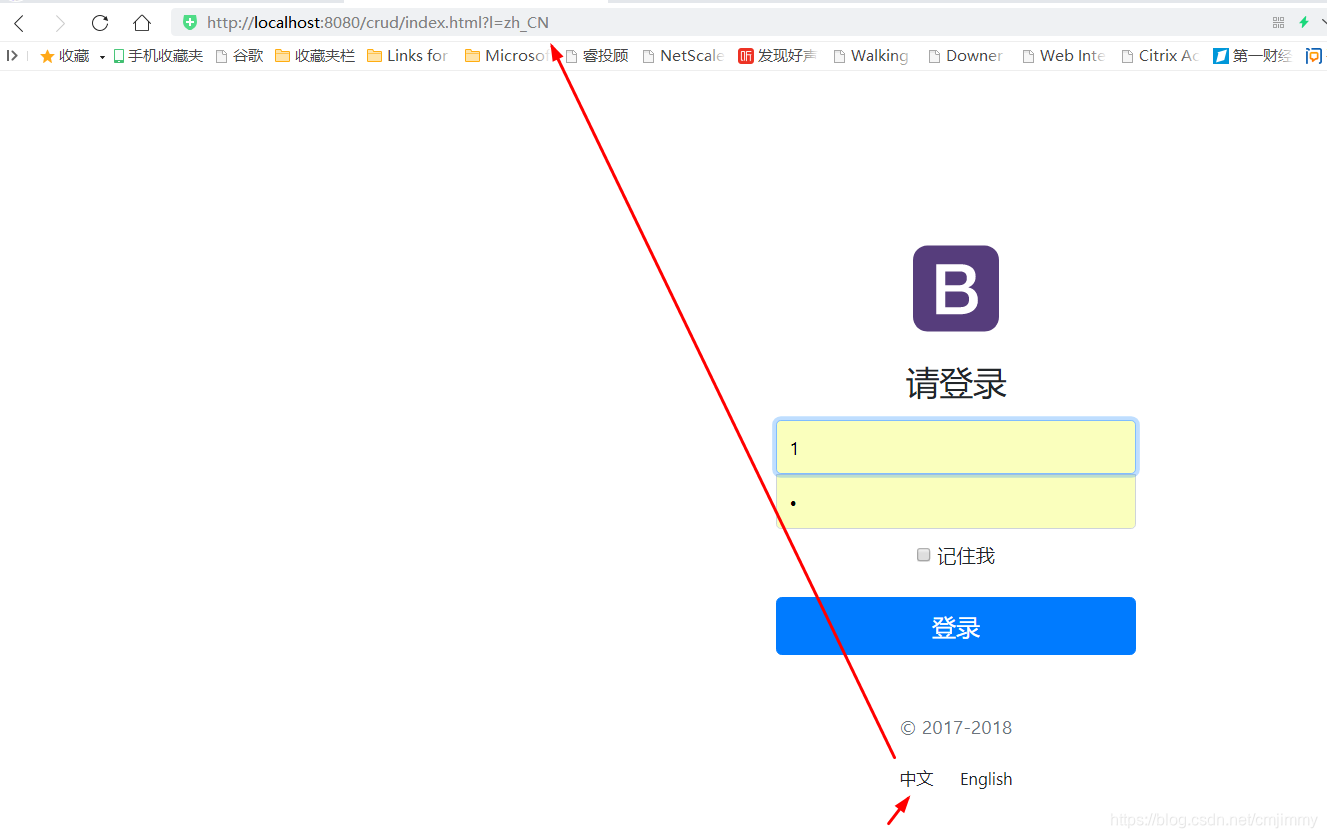Open the 收藏夹栏 bookmark folder
The height and width of the screenshot is (838, 1327).
(315, 56)
